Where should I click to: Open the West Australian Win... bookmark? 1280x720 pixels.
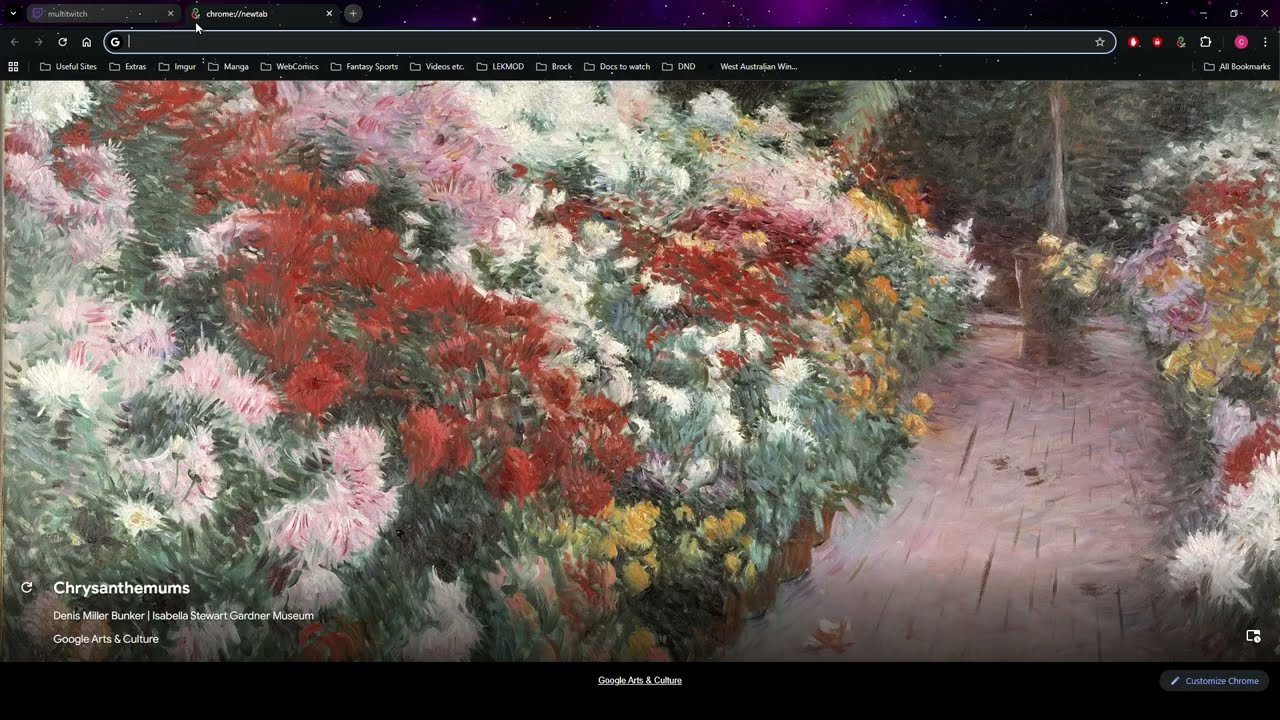coord(751,67)
